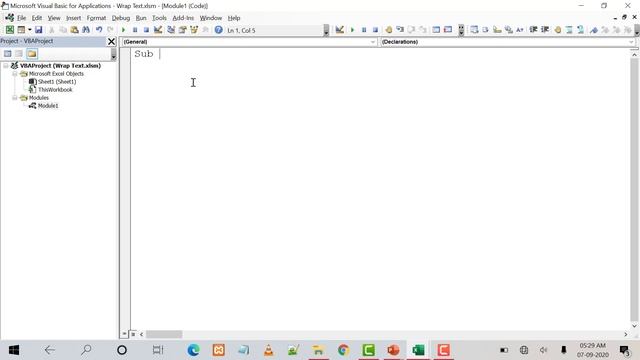Click List Properties/Methods icon
This screenshot has width=640, height=360.
click(474, 30)
